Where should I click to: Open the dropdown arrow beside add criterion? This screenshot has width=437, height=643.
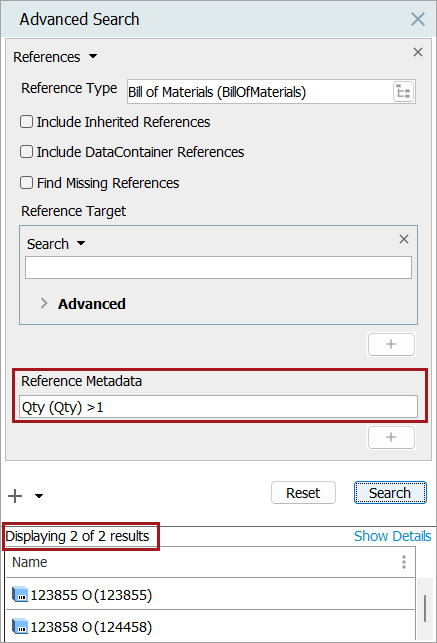pyautogui.click(x=39, y=496)
